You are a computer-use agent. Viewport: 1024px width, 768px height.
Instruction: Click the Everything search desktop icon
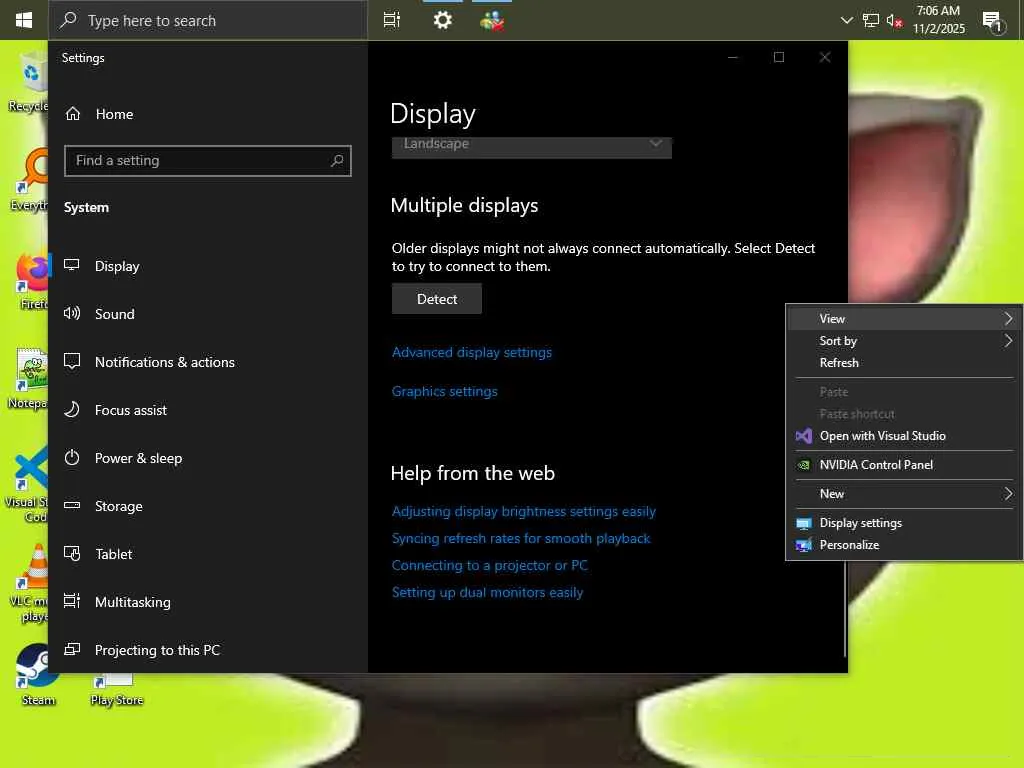point(30,180)
